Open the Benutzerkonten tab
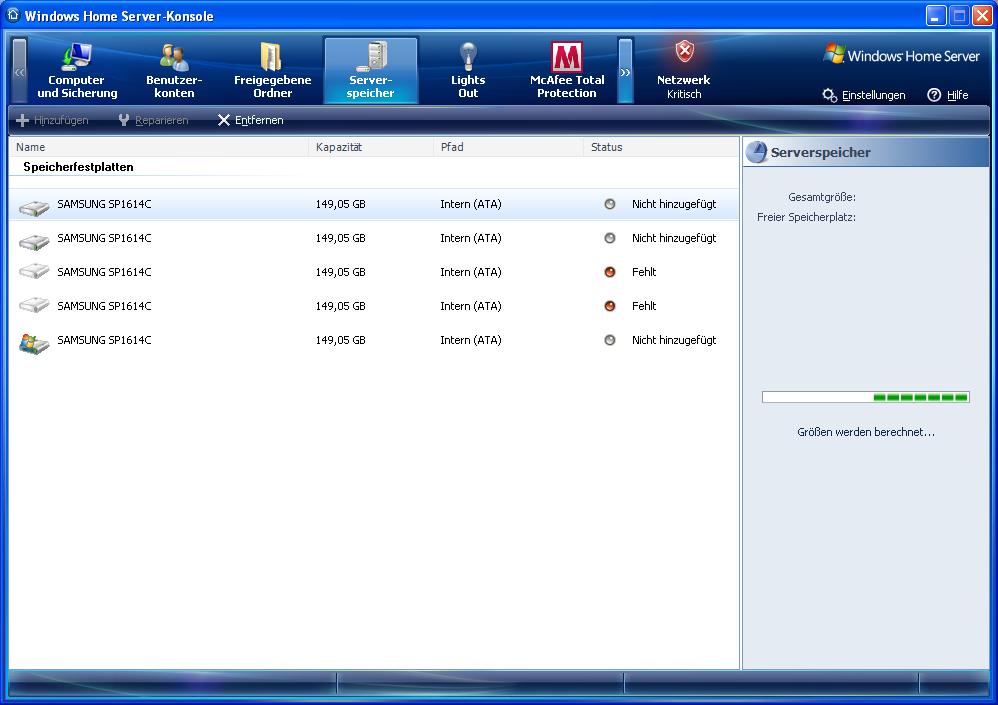This screenshot has width=998, height=705. click(x=174, y=70)
